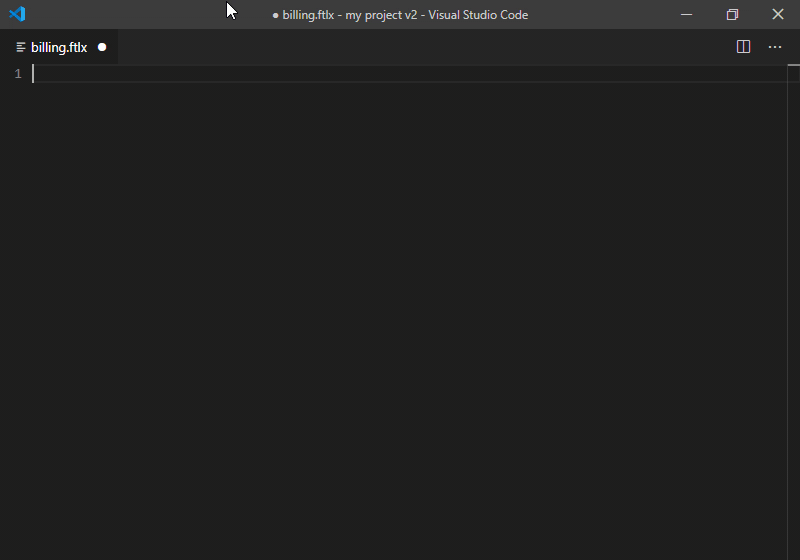Split the editor to the right
This screenshot has width=800, height=560.
(x=743, y=47)
